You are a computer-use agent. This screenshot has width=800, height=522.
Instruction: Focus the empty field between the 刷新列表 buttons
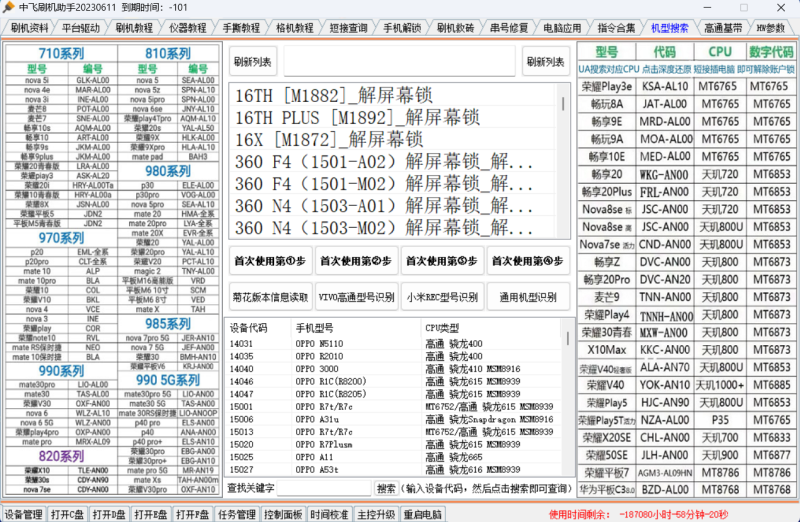click(x=399, y=61)
